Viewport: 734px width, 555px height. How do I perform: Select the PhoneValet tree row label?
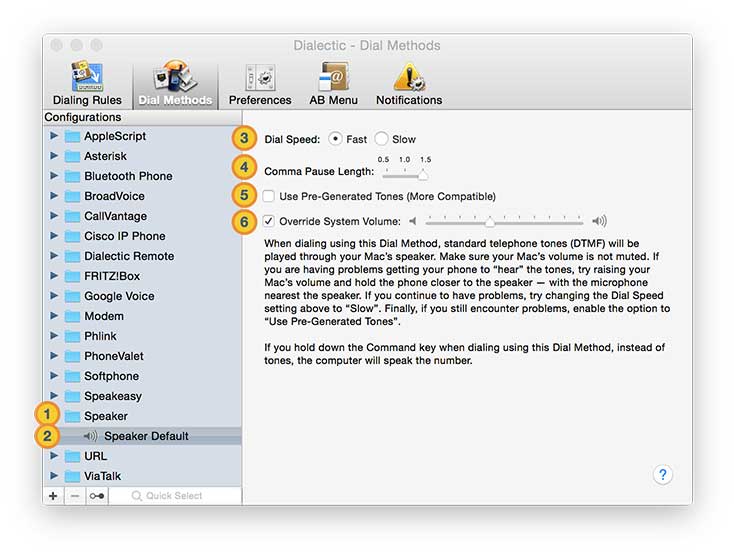click(x=114, y=357)
